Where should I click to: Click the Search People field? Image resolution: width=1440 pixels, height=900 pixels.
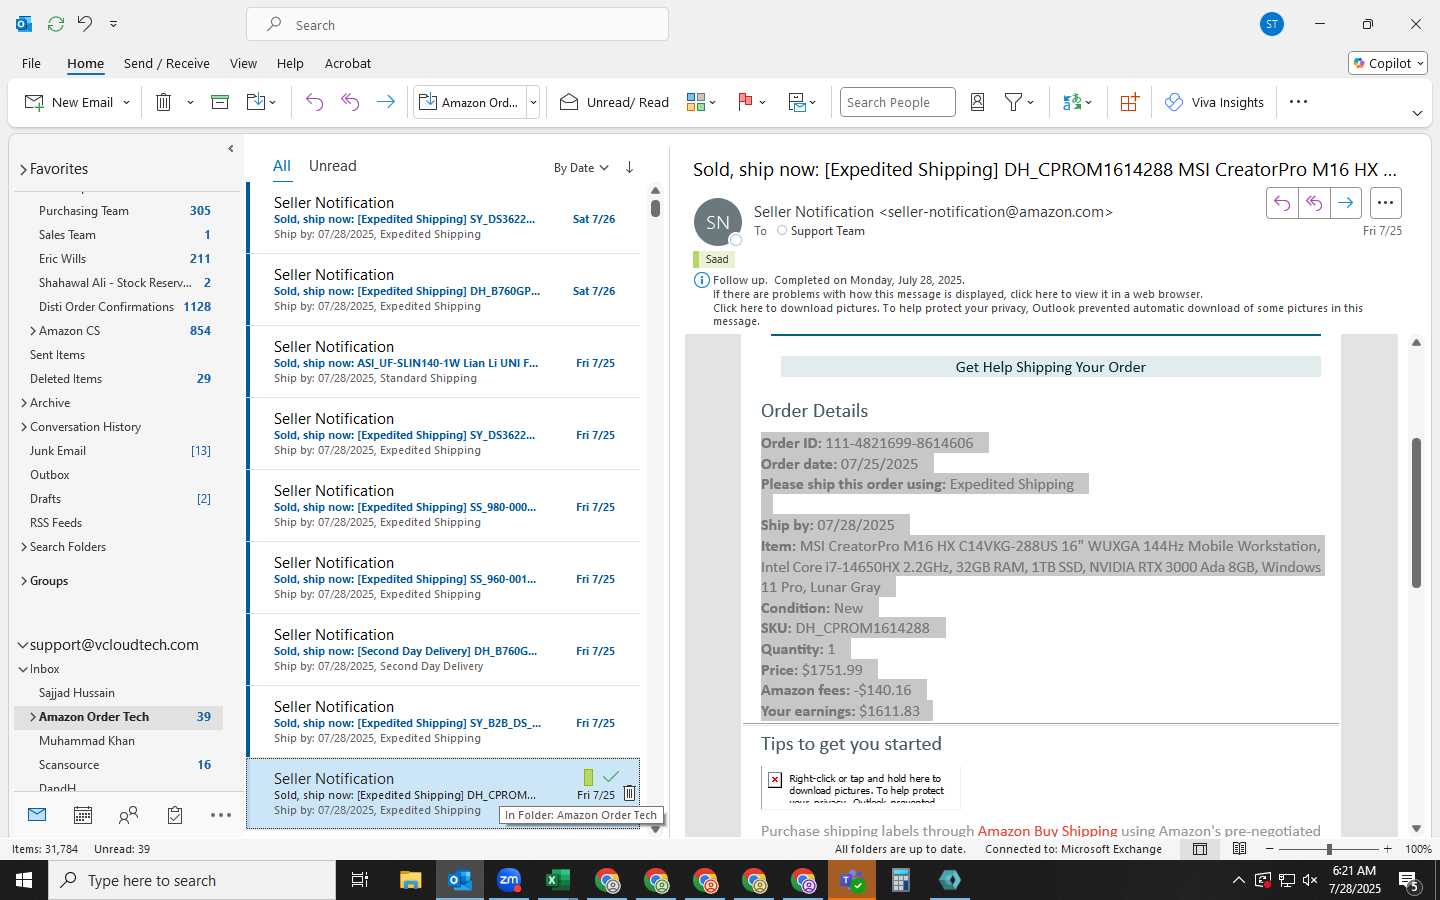[x=897, y=102]
